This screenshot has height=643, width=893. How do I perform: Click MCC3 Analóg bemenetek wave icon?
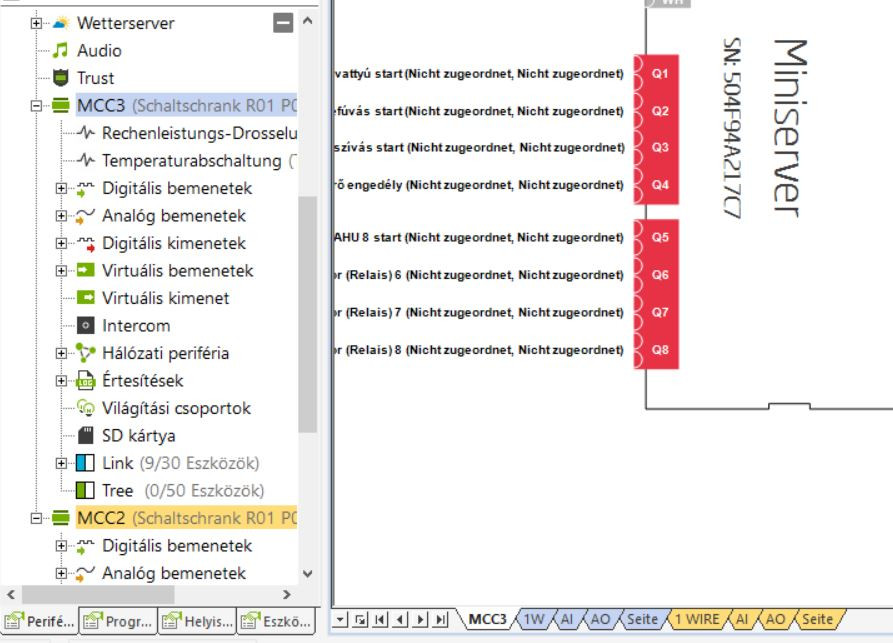coord(85,215)
